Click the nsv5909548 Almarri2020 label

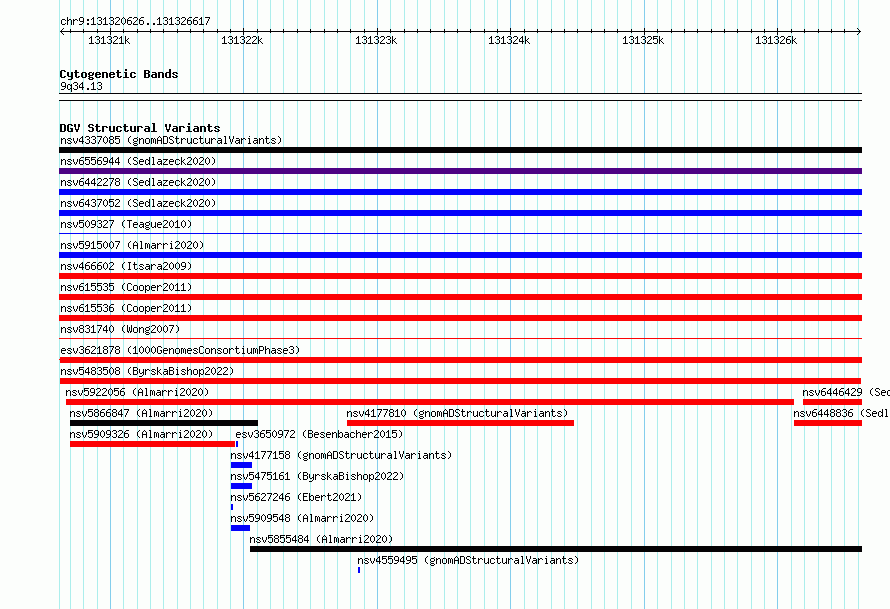pyautogui.click(x=302, y=518)
